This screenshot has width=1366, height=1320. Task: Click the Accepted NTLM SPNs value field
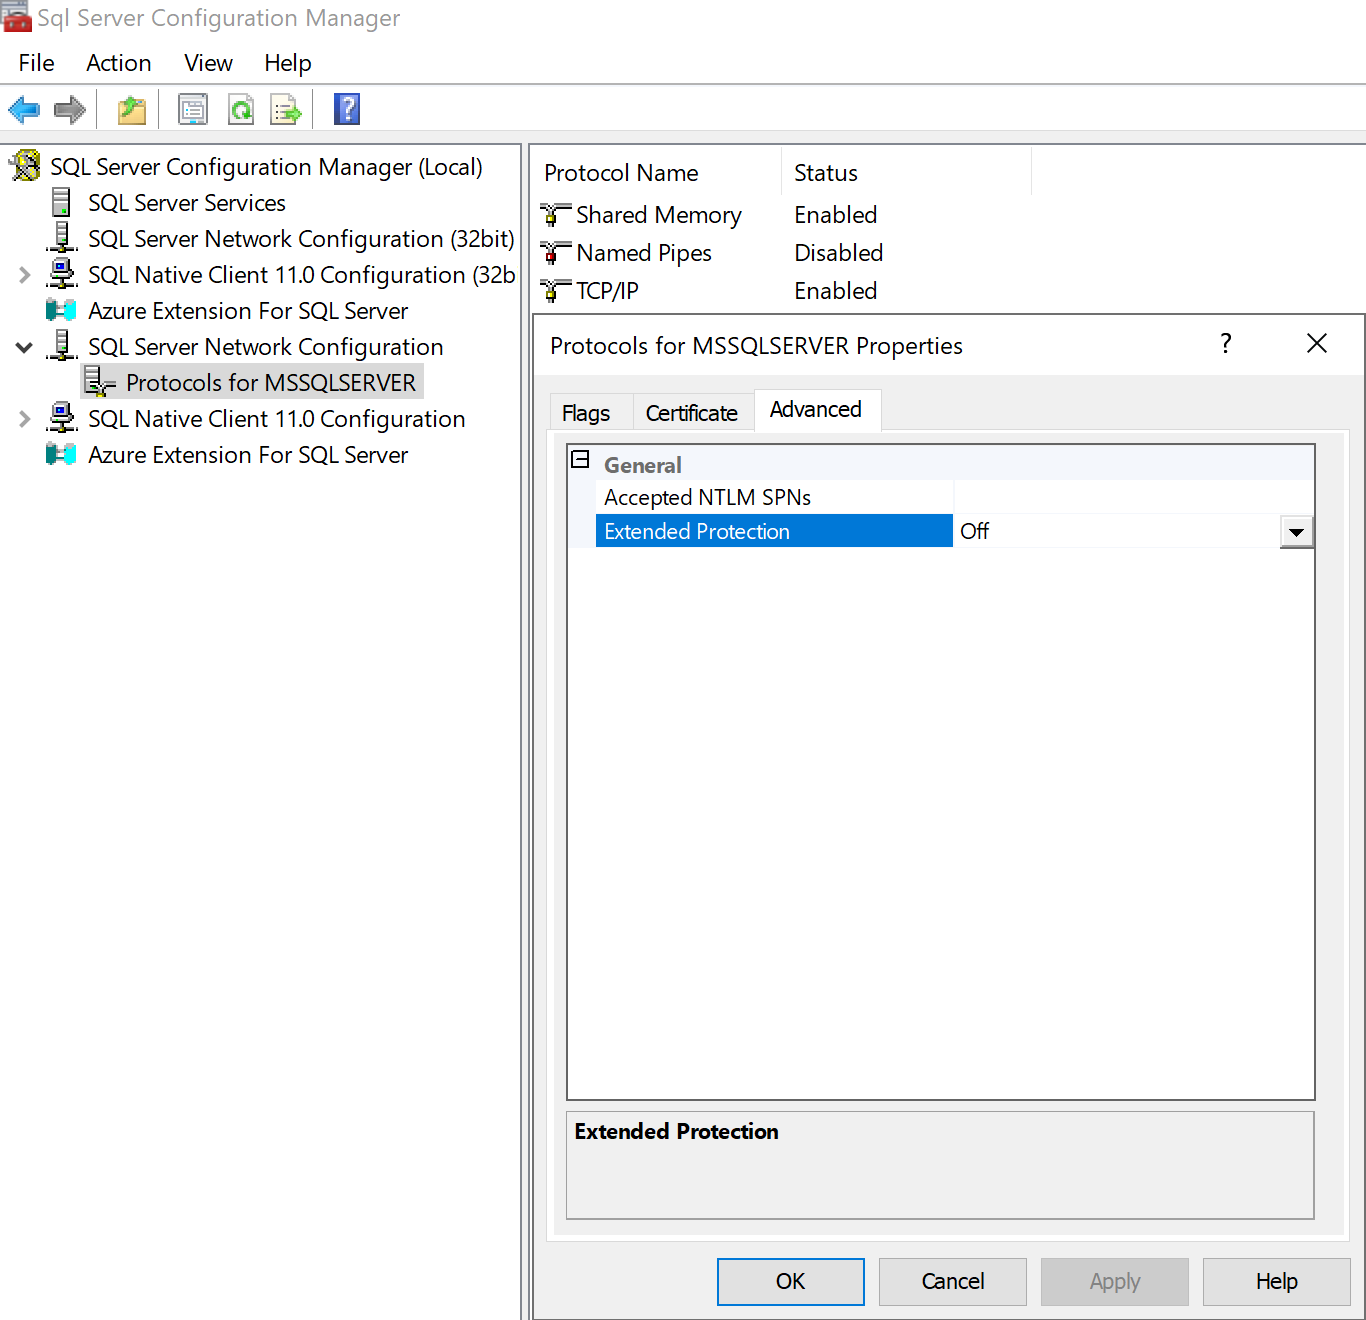click(1132, 497)
